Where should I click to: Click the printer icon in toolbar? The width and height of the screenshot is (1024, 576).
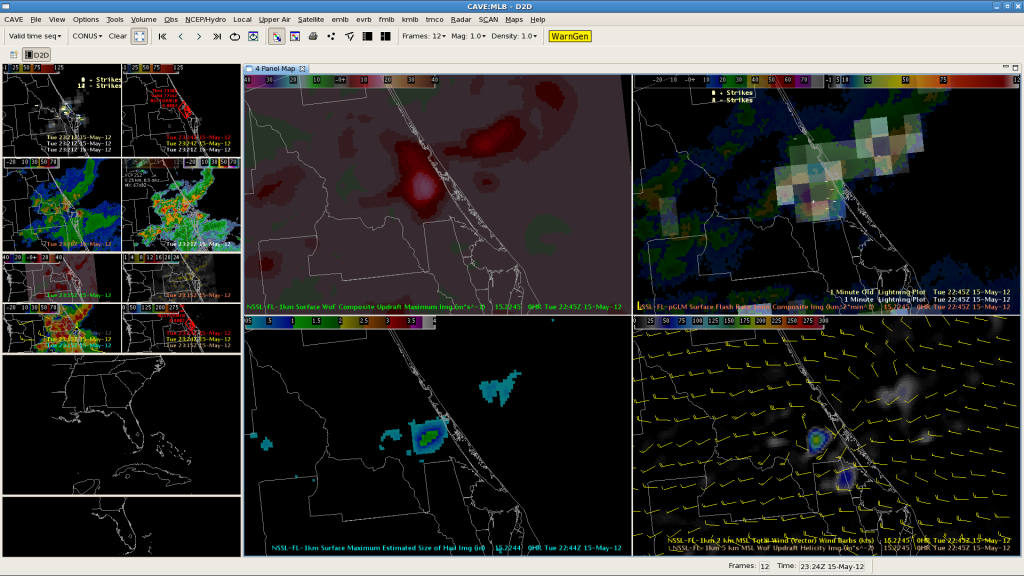click(313, 36)
